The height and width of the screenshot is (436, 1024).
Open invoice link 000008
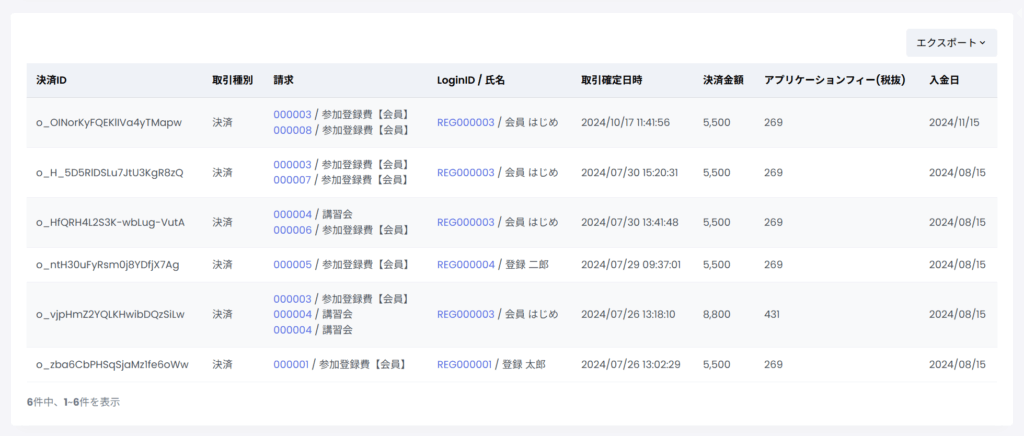pos(292,130)
